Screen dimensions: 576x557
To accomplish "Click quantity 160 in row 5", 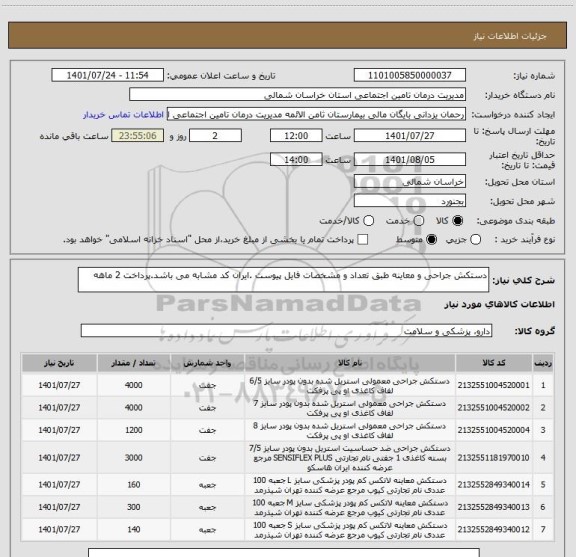I will tap(134, 485).
